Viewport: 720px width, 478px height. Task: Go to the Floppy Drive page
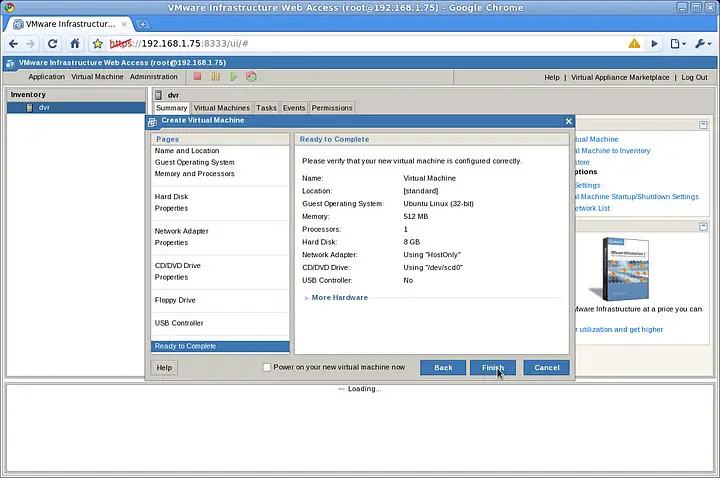[x=175, y=300]
